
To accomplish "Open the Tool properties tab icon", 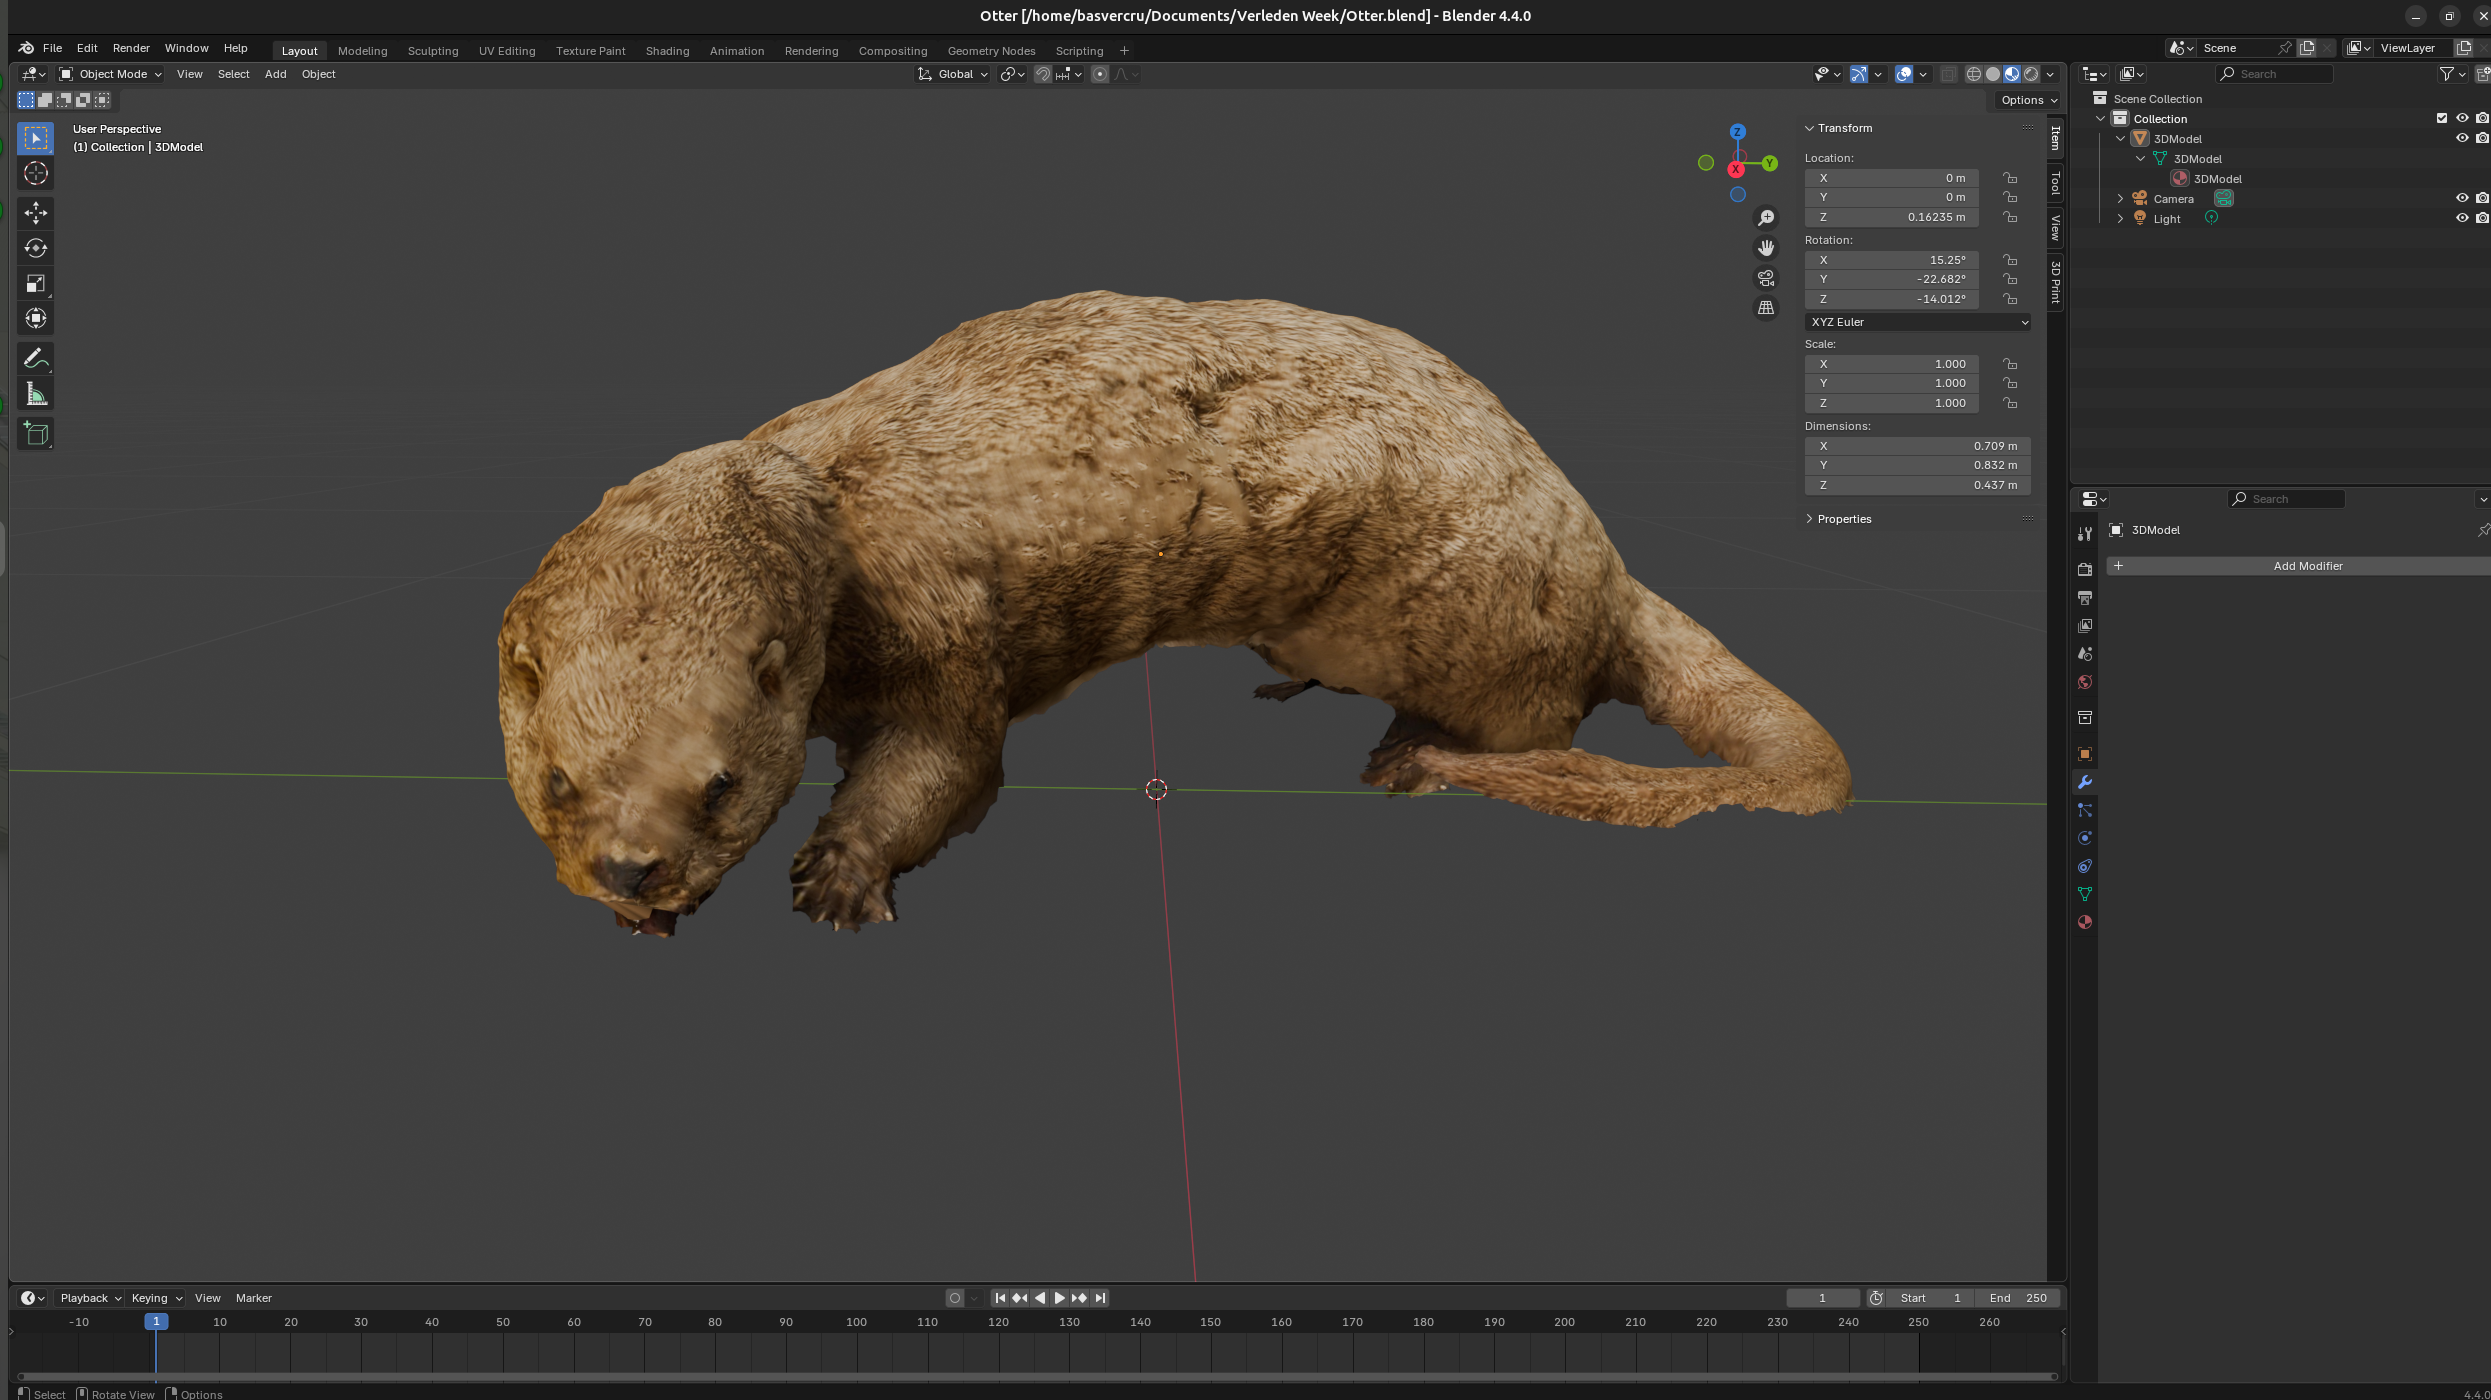I will tap(2085, 534).
